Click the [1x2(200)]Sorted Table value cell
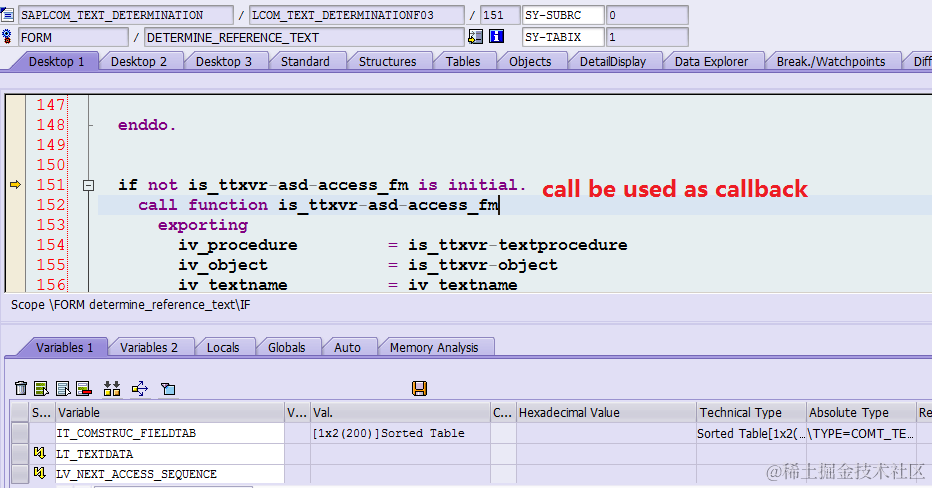The width and height of the screenshot is (932, 488). pos(400,433)
